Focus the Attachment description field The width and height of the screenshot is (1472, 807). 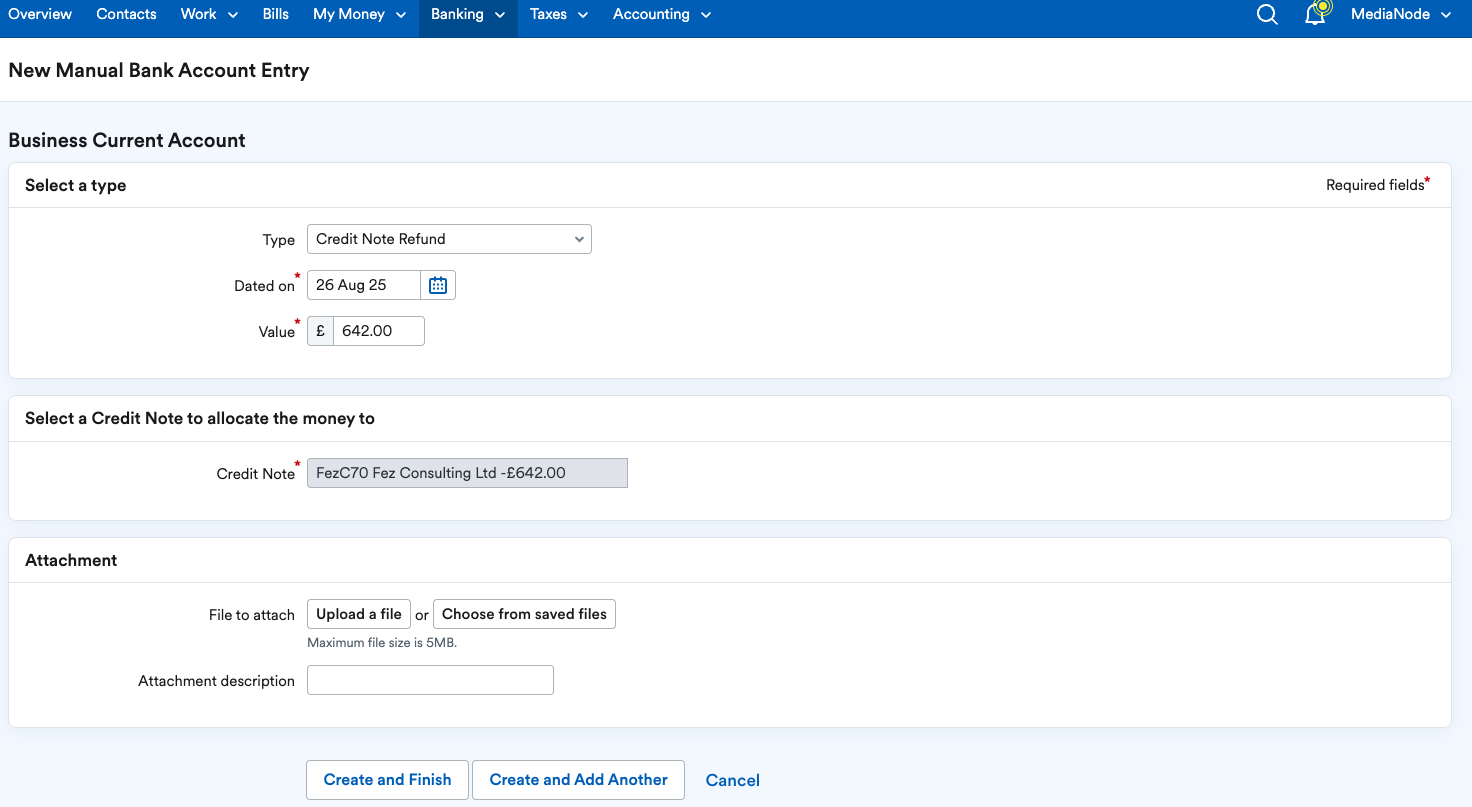pos(430,680)
